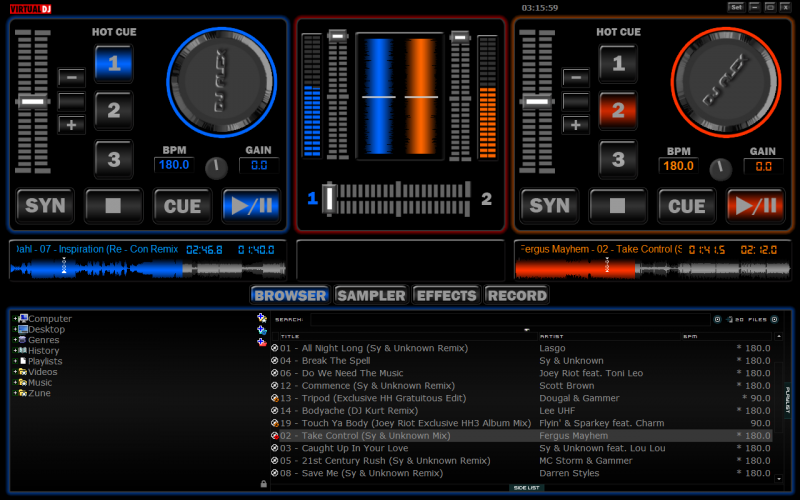This screenshot has height=500, width=800.
Task: Open the EFFECTS tab
Action: [x=446, y=295]
